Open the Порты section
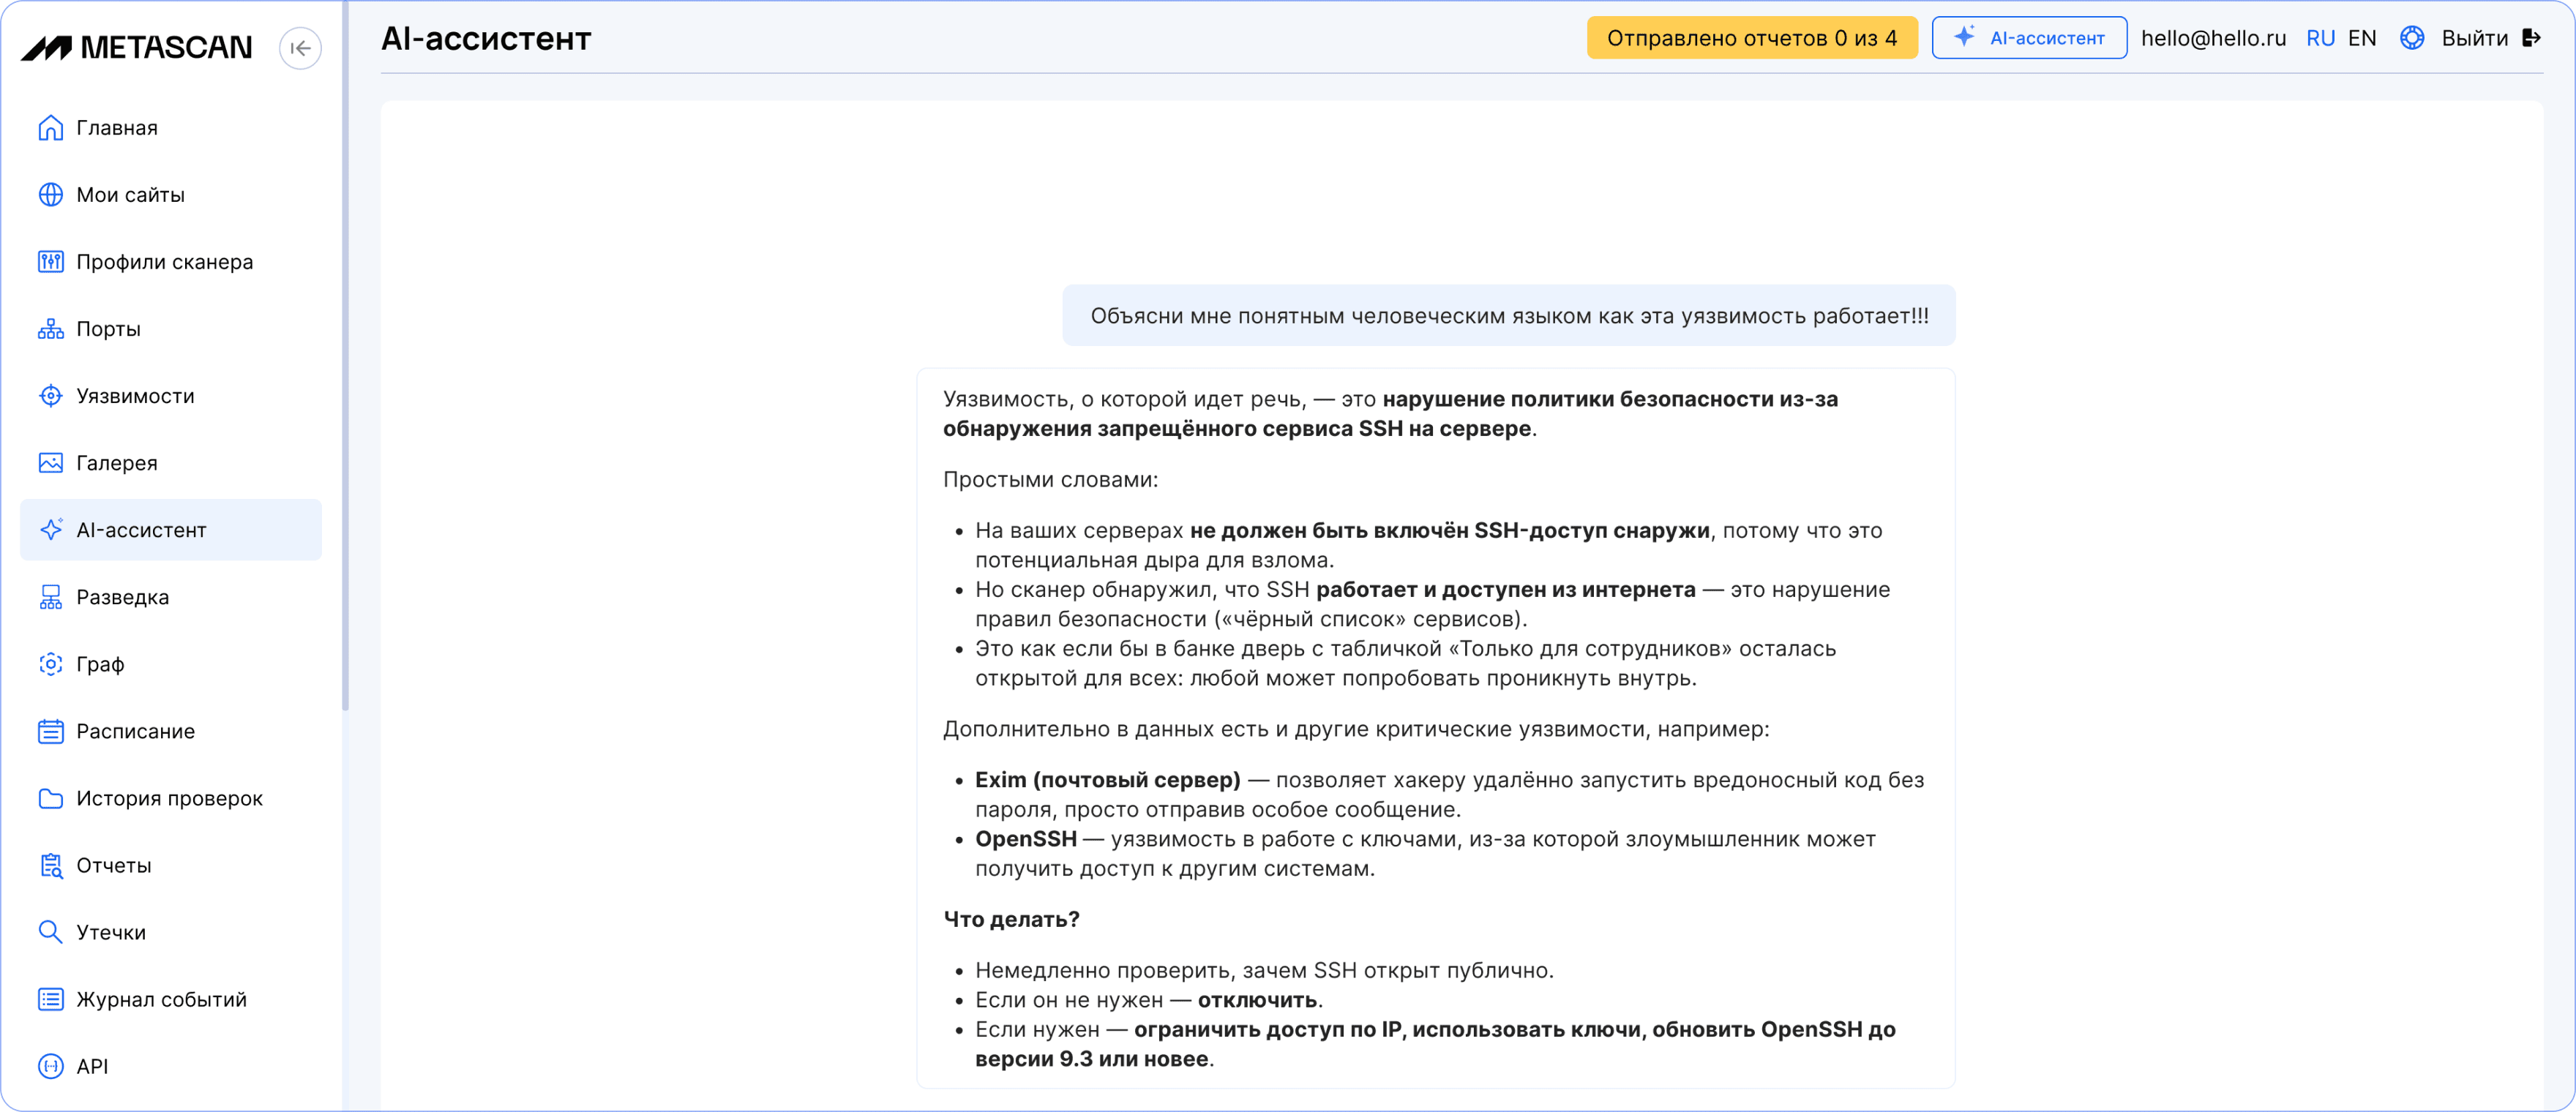 (171, 329)
